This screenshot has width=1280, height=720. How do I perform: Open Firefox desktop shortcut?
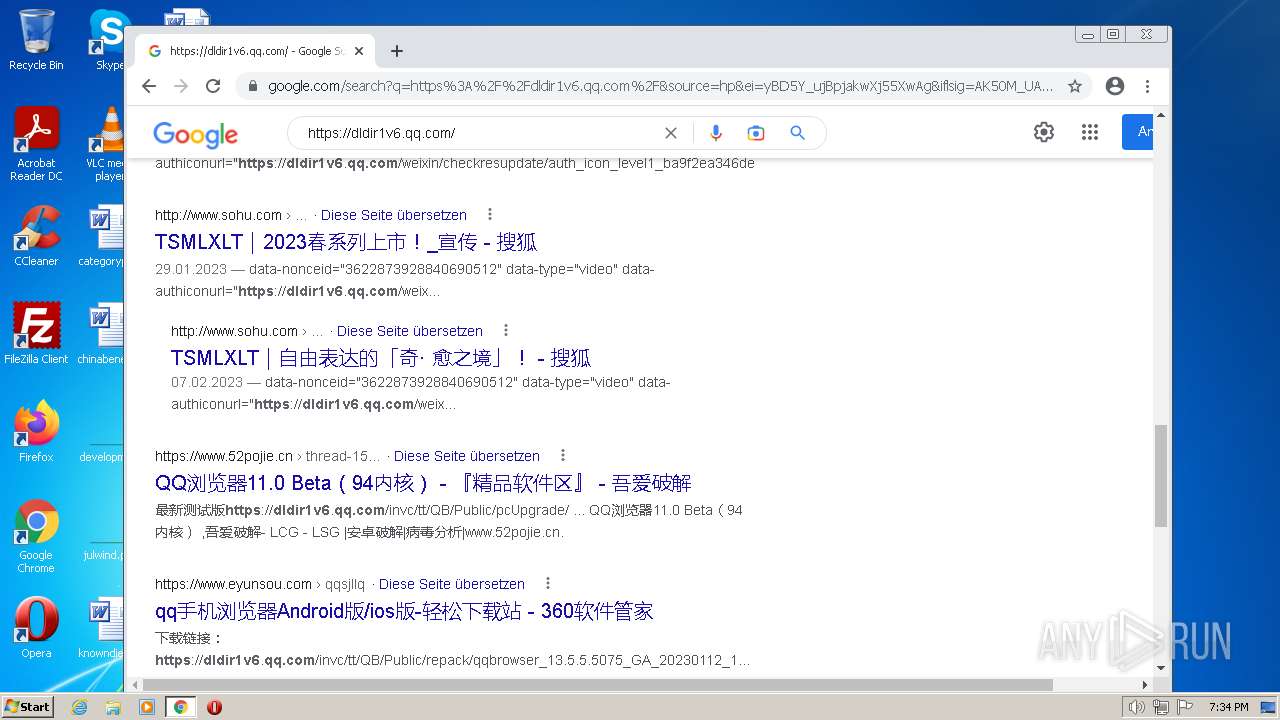36,432
